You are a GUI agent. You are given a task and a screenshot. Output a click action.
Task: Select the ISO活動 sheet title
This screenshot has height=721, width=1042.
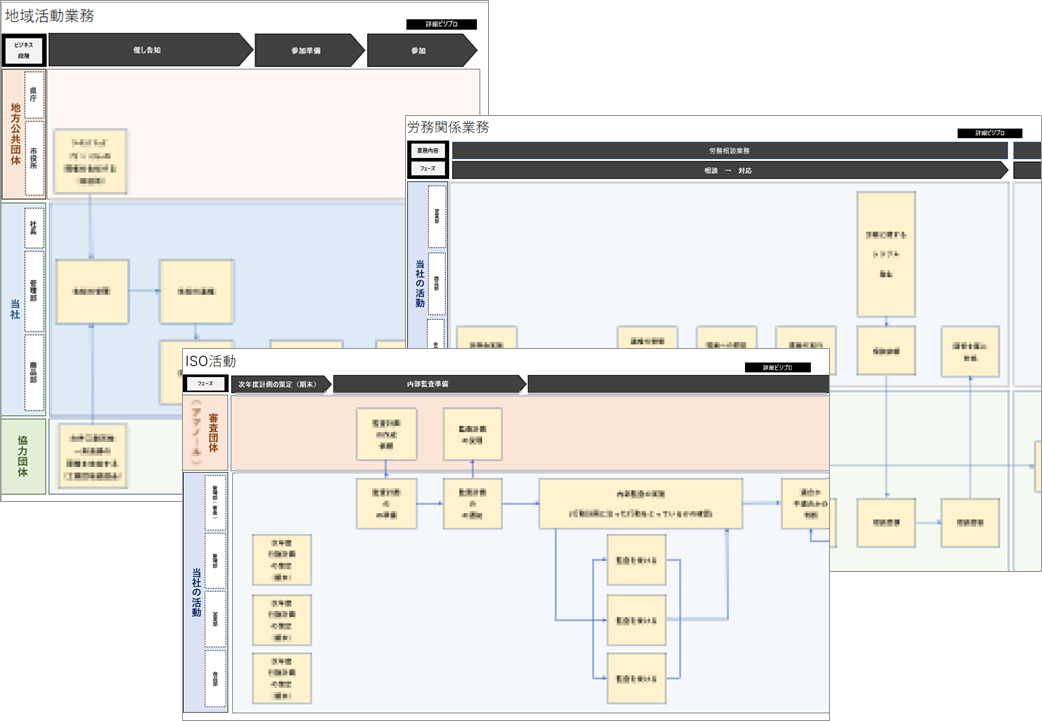(210, 361)
